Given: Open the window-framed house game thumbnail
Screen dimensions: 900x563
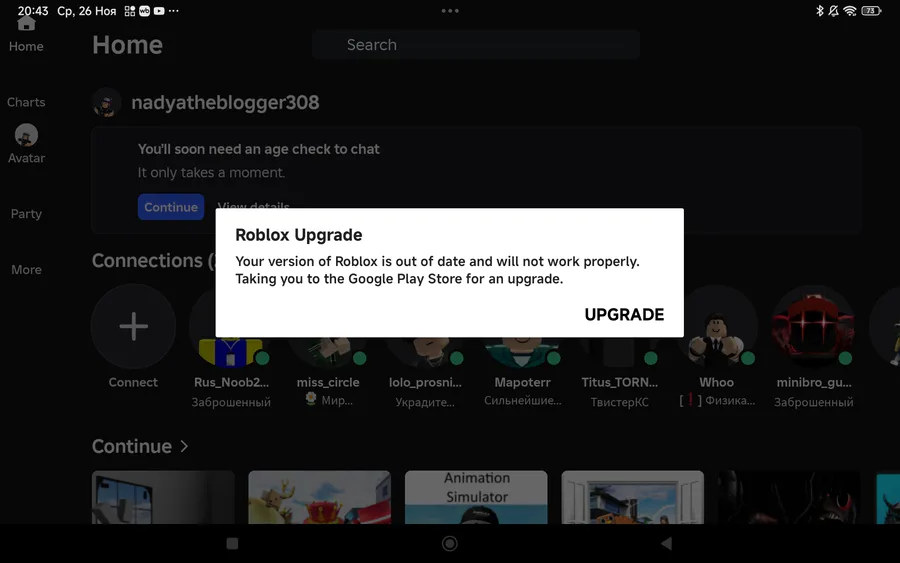Looking at the screenshot, I should click(633, 497).
